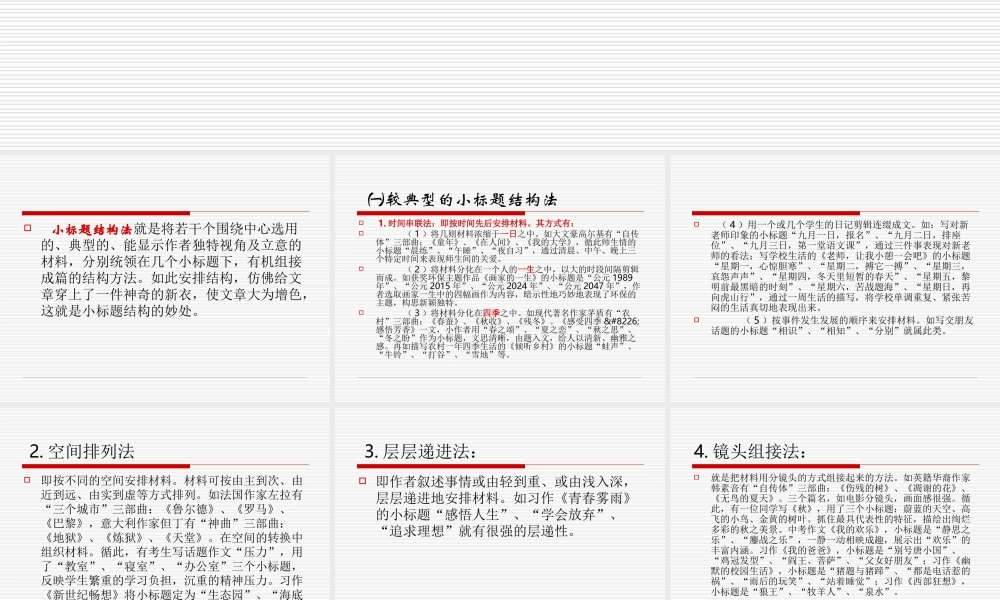
Task: Select the paragraph starting （2）将材料分化在一个人的一生
Action: click(508, 286)
